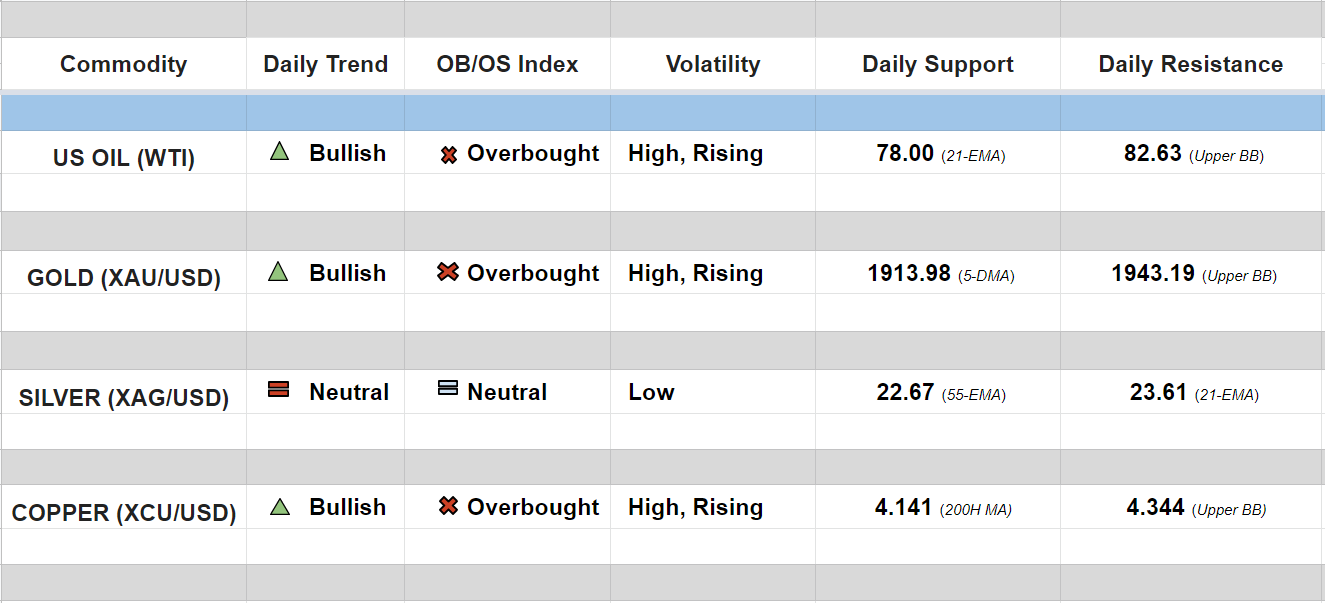Select the Daily Support header cell

937,64
